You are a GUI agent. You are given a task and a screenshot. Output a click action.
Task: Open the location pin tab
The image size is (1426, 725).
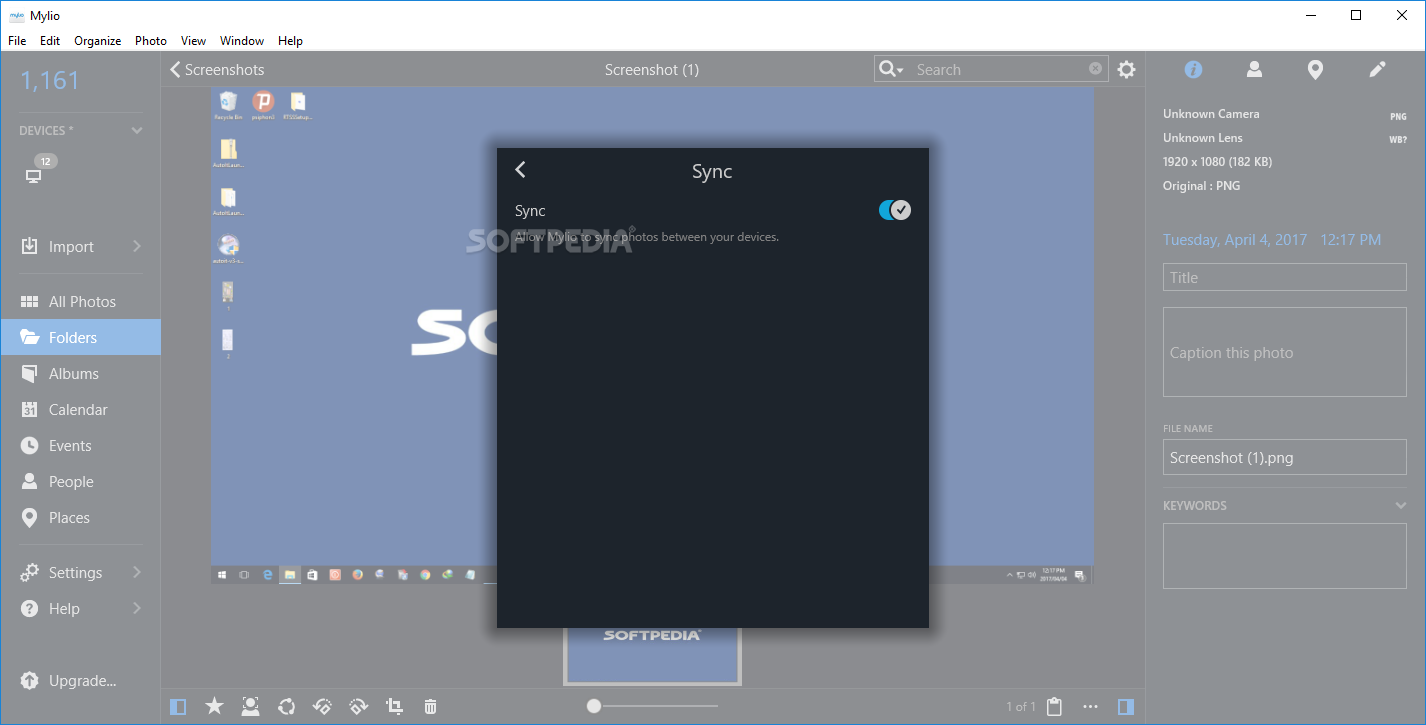[x=1316, y=70]
